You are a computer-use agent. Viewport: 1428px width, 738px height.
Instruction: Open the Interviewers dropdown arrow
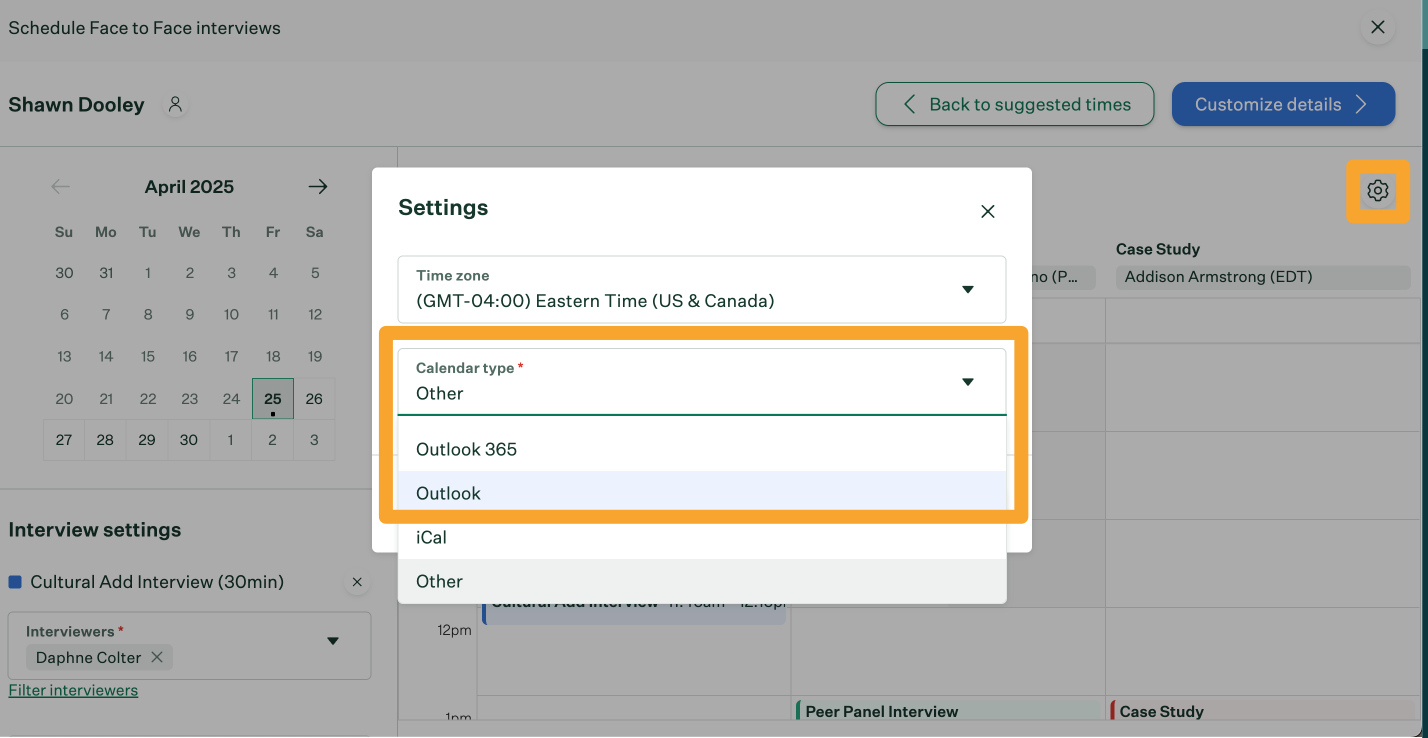(x=333, y=641)
